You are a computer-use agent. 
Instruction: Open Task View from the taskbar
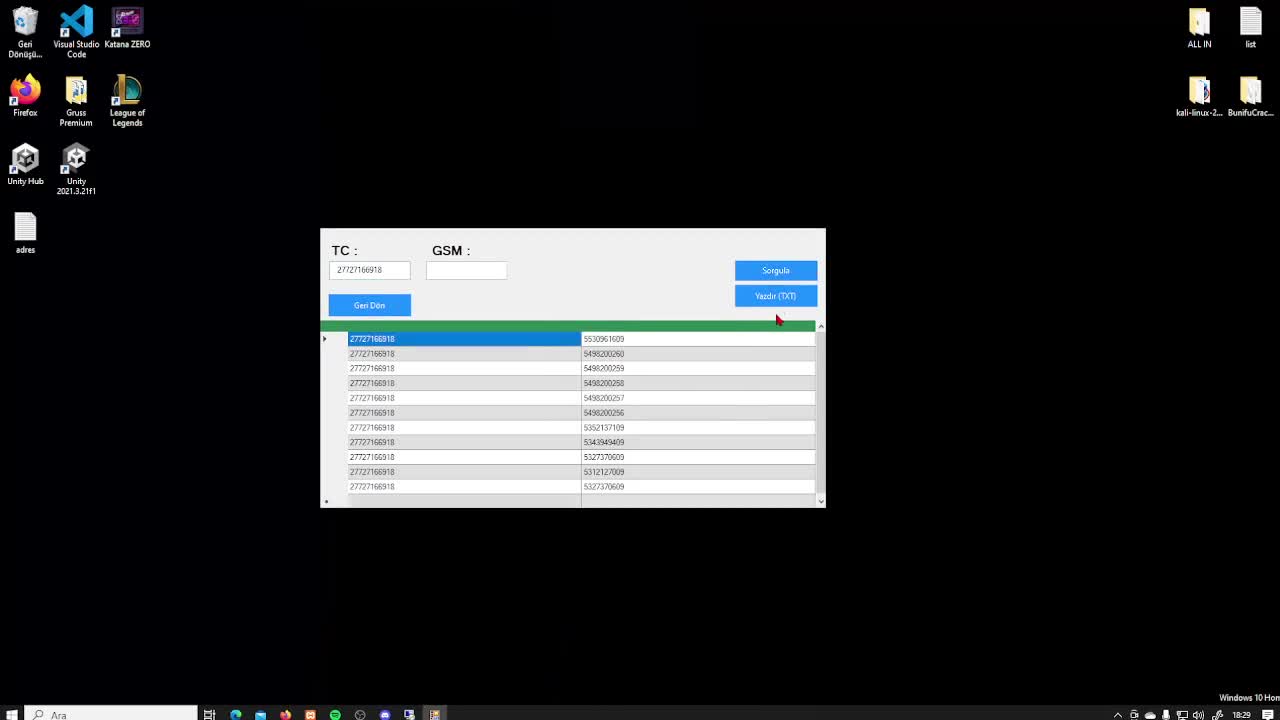209,714
